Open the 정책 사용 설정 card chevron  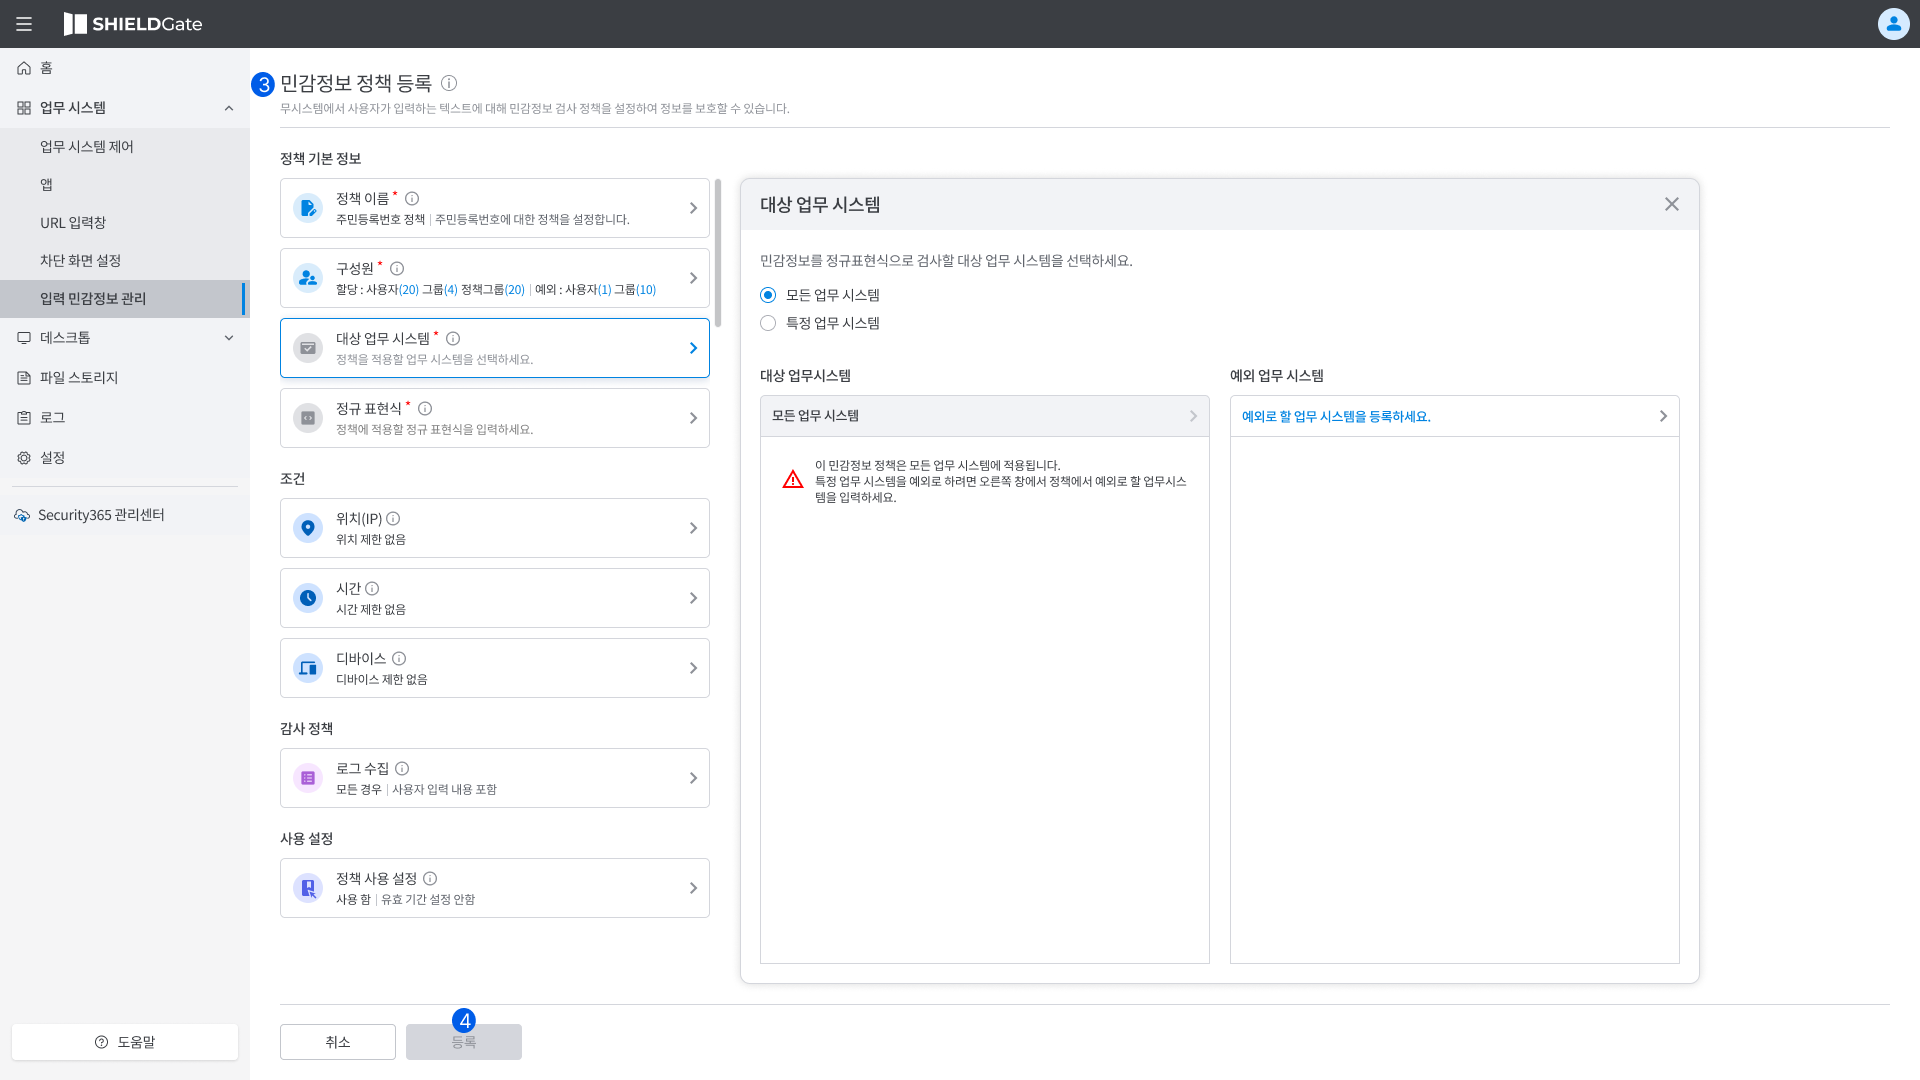click(x=693, y=888)
